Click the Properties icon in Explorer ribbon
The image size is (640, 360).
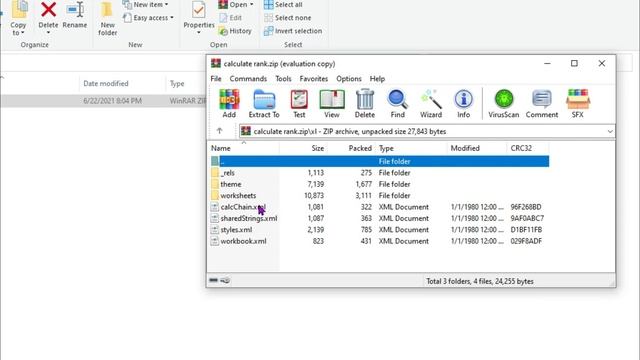[x=199, y=10]
